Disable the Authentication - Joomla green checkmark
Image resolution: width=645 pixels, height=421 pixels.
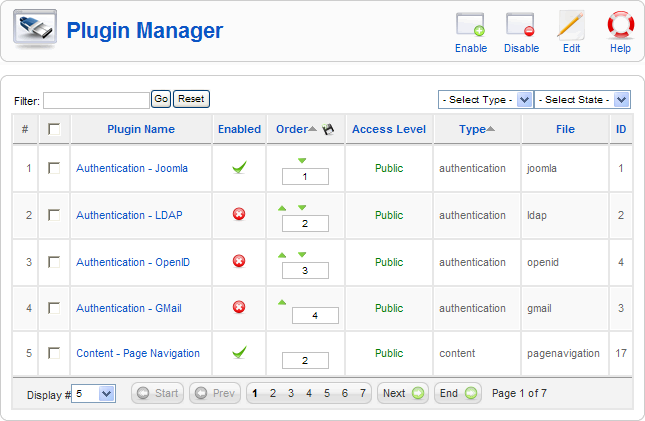click(x=238, y=168)
